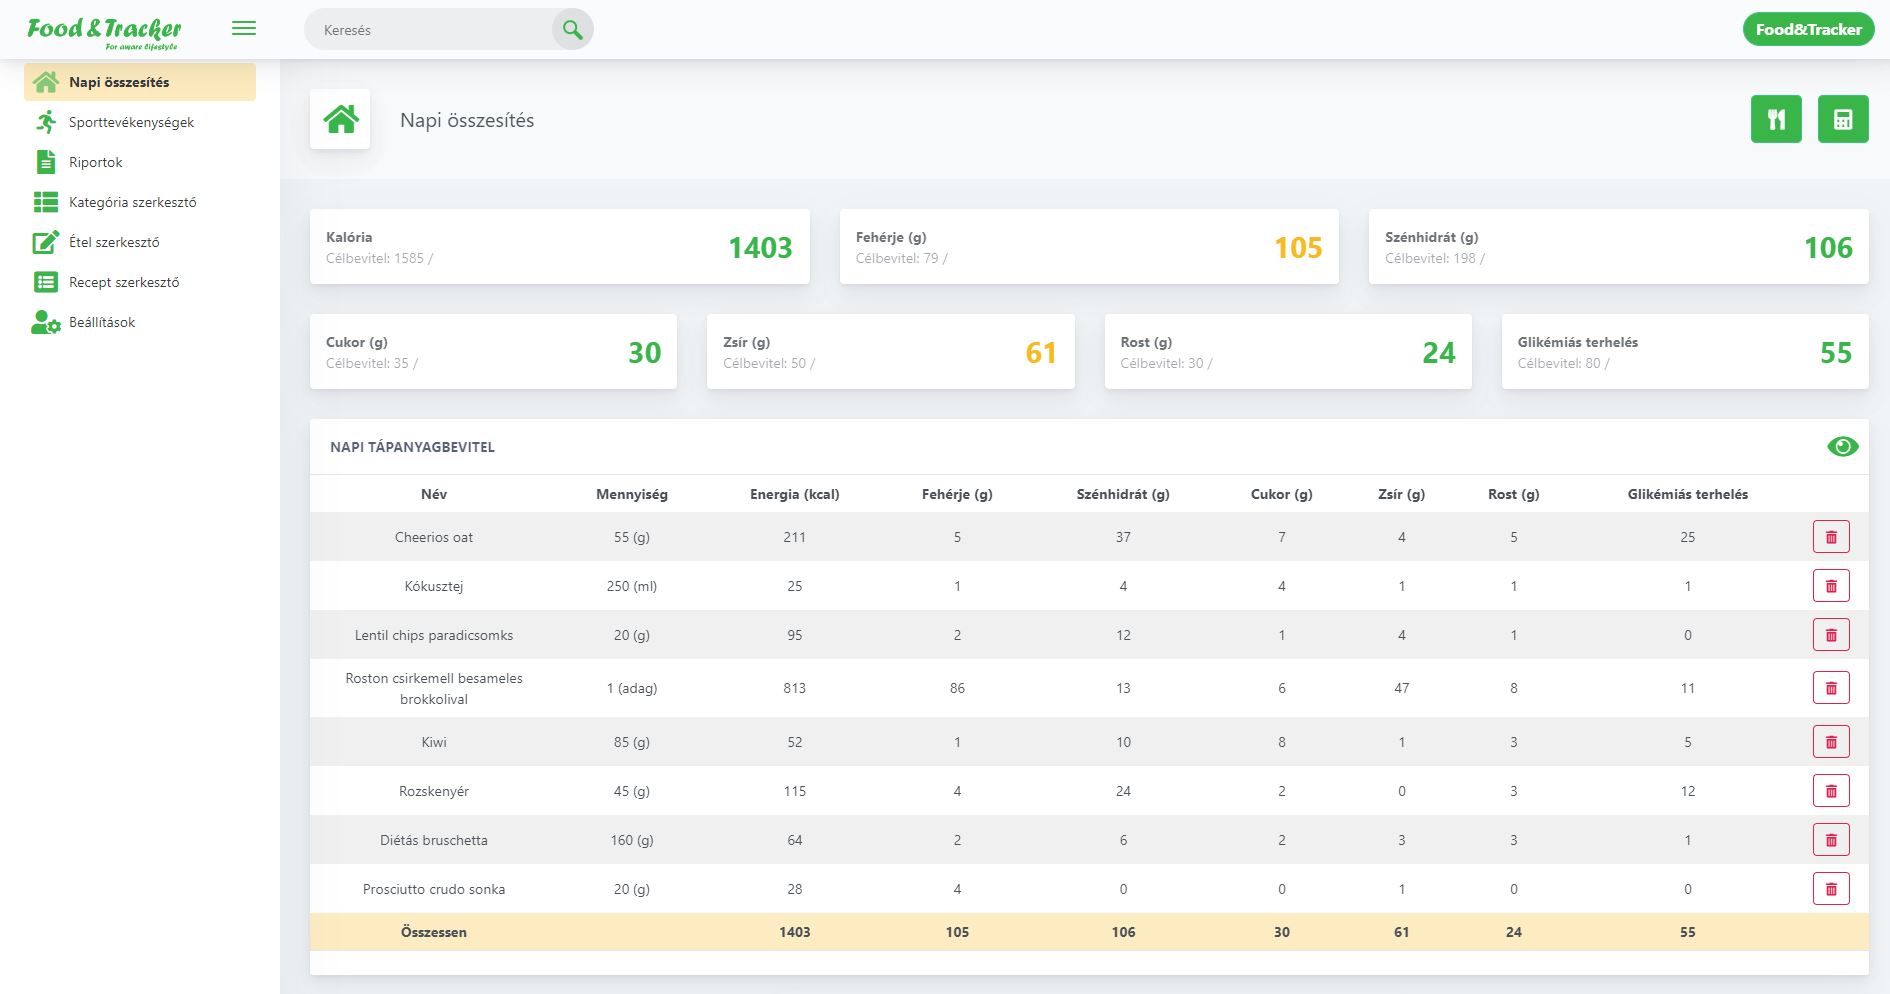Click the Kiwi name cell
This screenshot has height=994, width=1890.
click(x=434, y=742)
